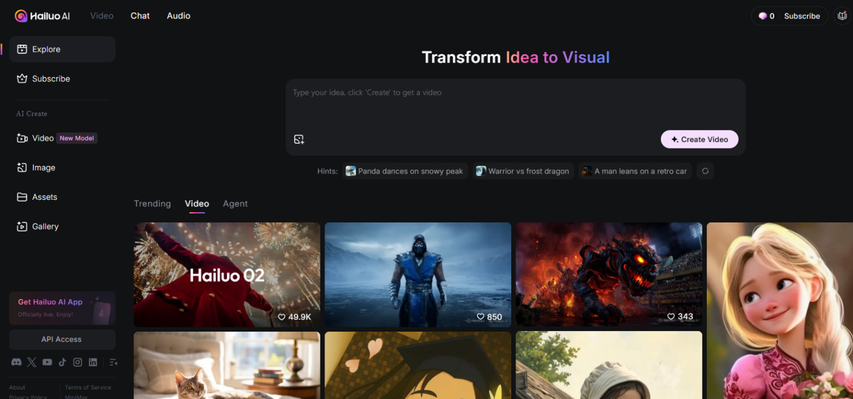Open Gallery in the sidebar
The image size is (853, 399).
[x=62, y=226]
